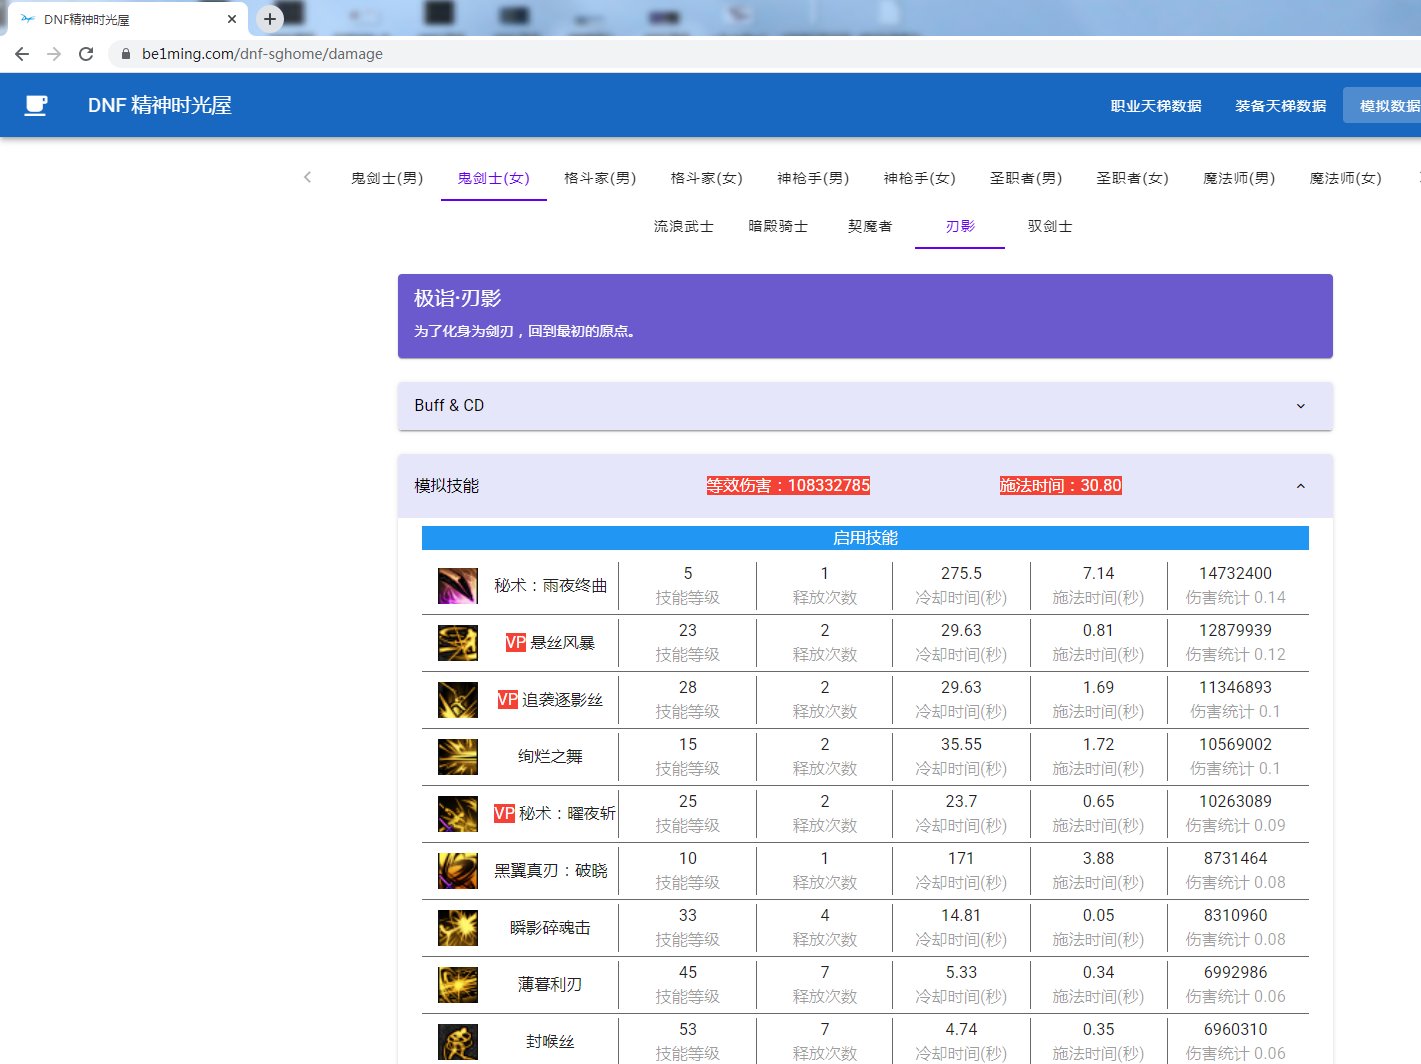
Task: Select the 秘术：雨夜终曲 skill icon
Action: click(457, 585)
